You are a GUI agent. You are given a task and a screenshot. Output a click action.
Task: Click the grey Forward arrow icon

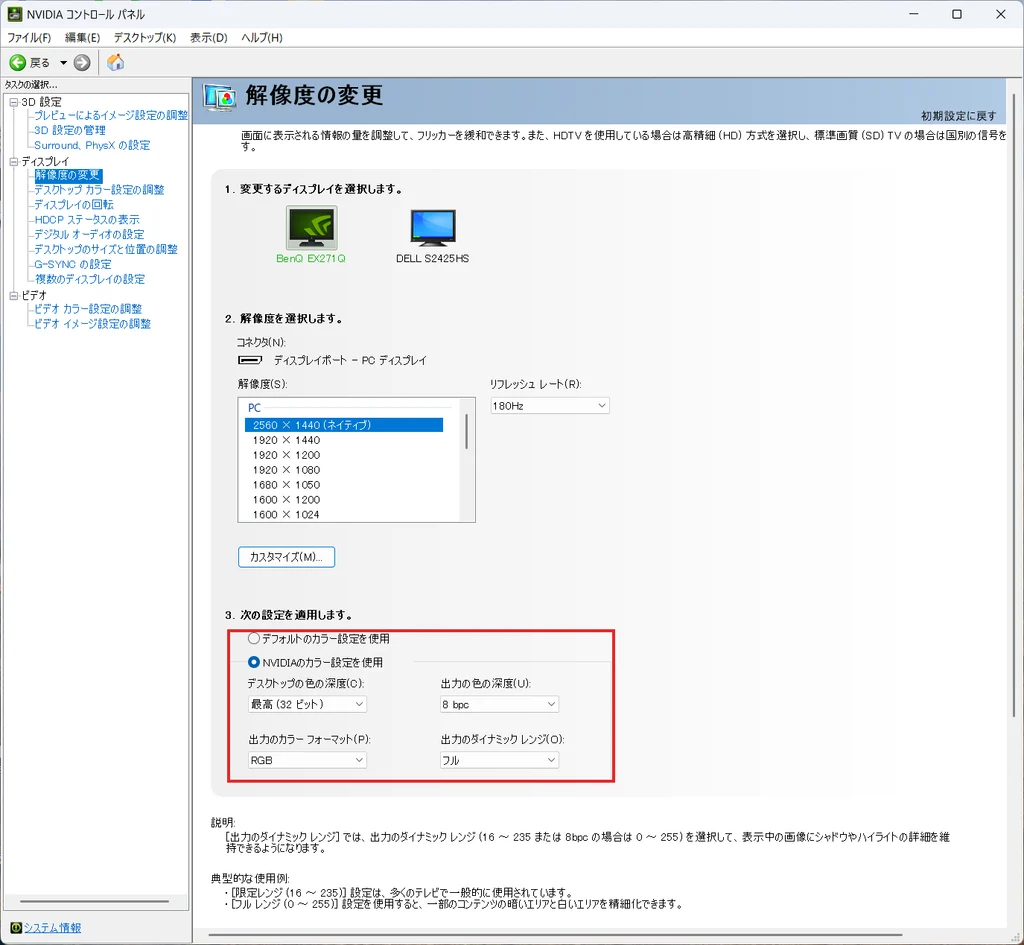click(82, 63)
